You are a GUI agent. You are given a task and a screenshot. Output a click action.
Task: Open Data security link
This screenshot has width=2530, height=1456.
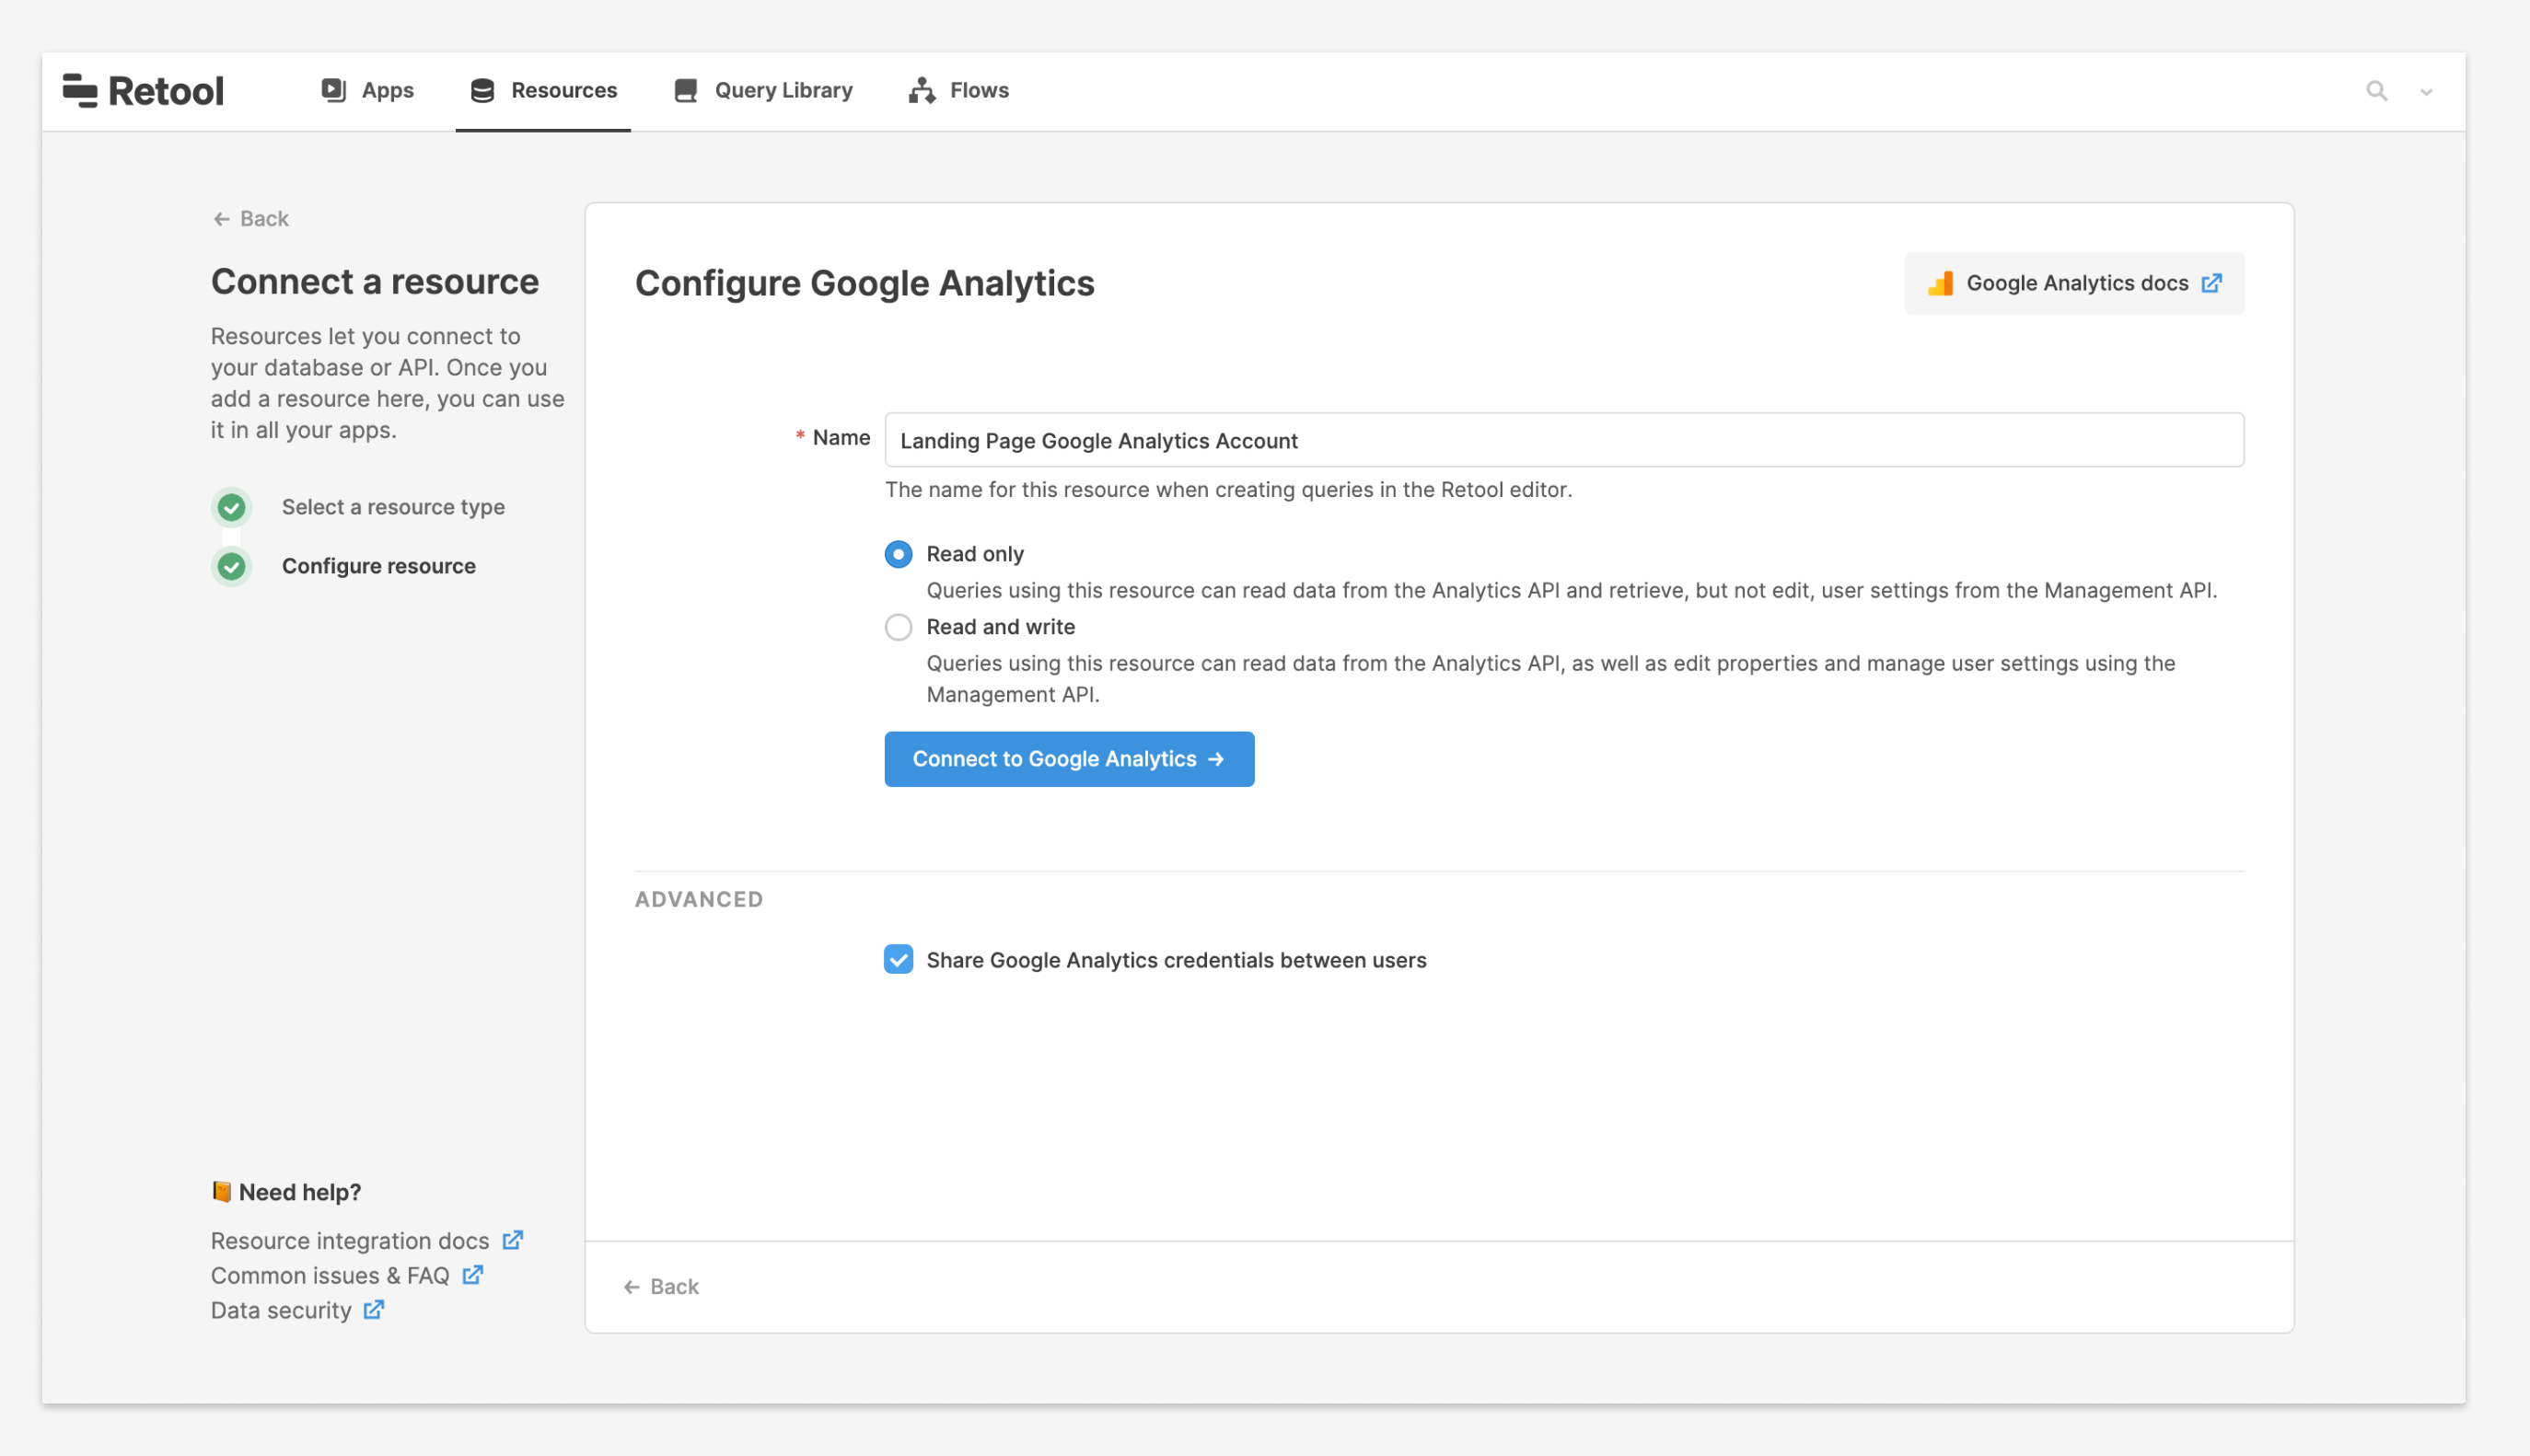point(280,1311)
